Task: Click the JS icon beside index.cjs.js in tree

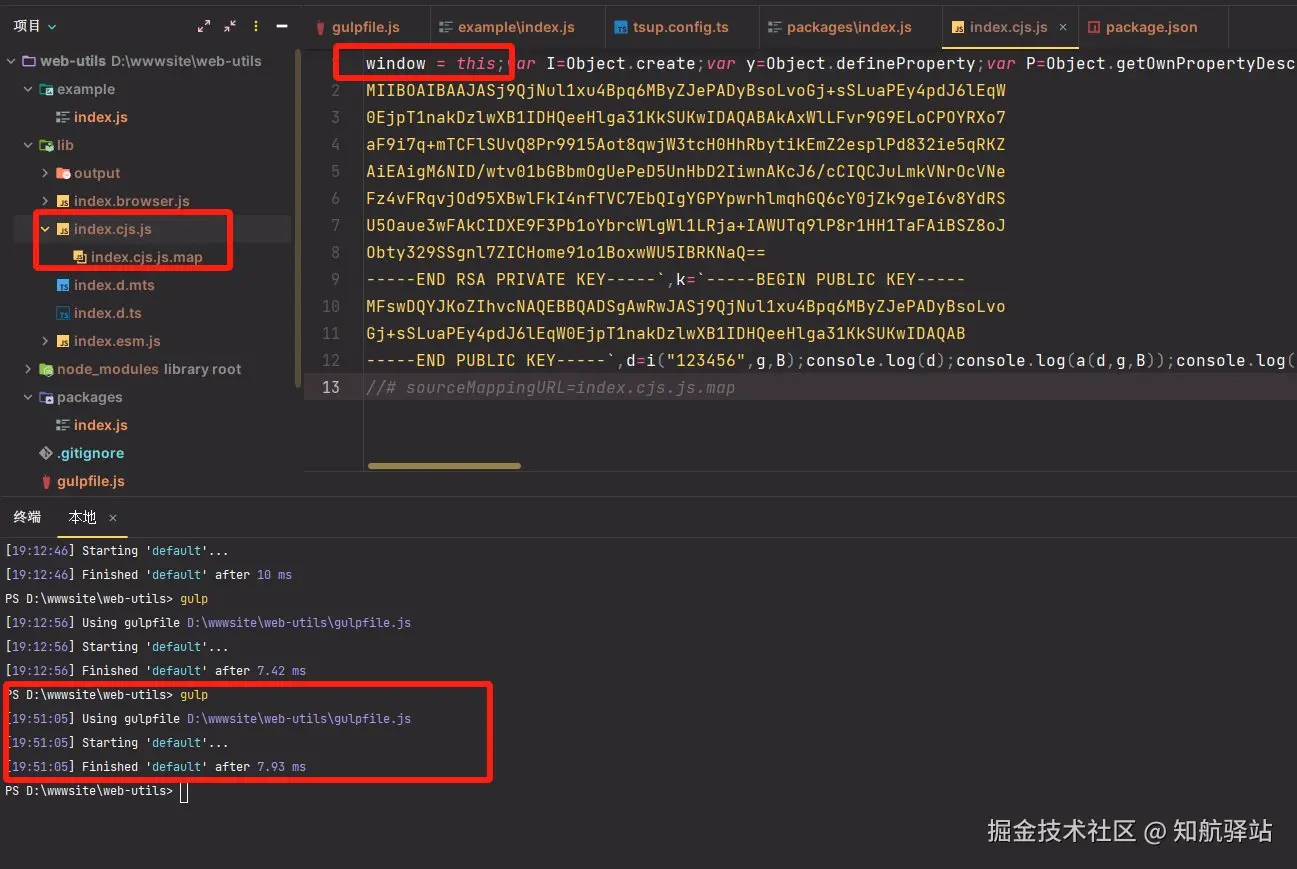Action: [63, 229]
